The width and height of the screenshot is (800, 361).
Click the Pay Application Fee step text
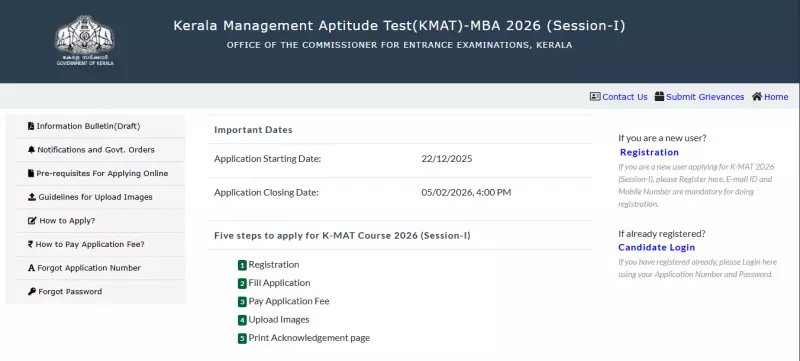(289, 301)
